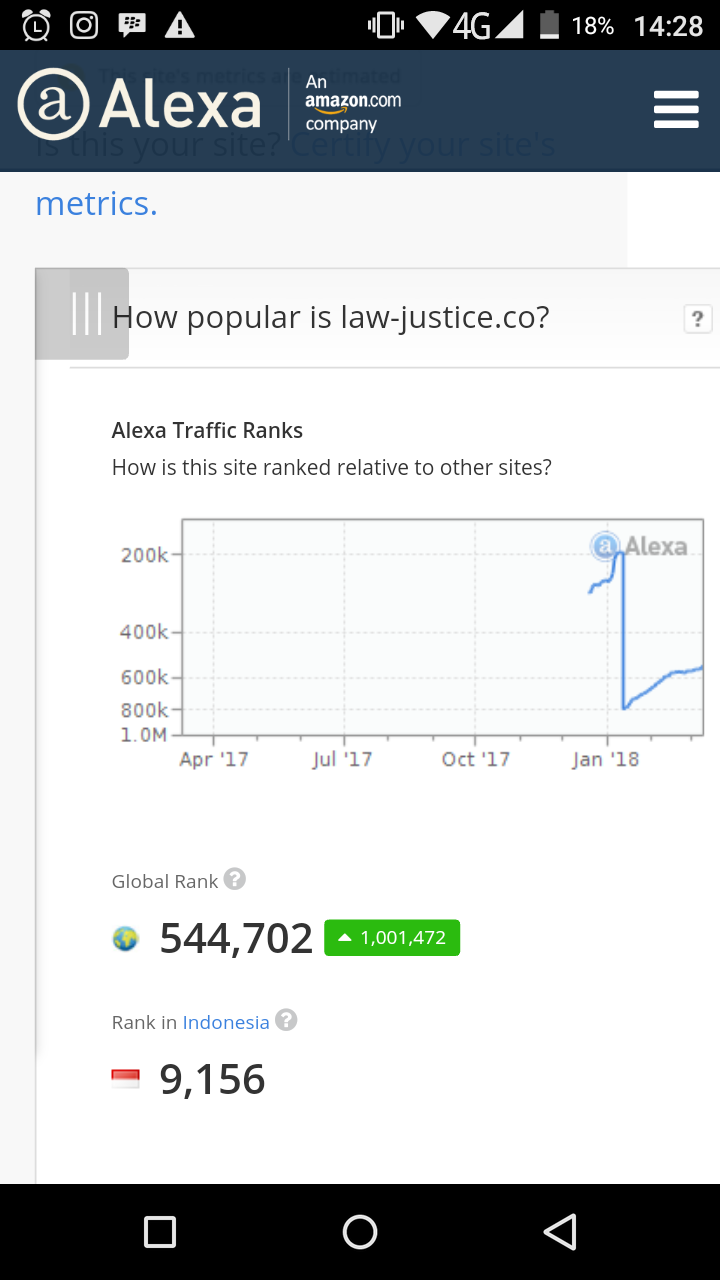The height and width of the screenshot is (1280, 720).
Task: Click the Jan '18 label on the chart axis
Action: [603, 758]
